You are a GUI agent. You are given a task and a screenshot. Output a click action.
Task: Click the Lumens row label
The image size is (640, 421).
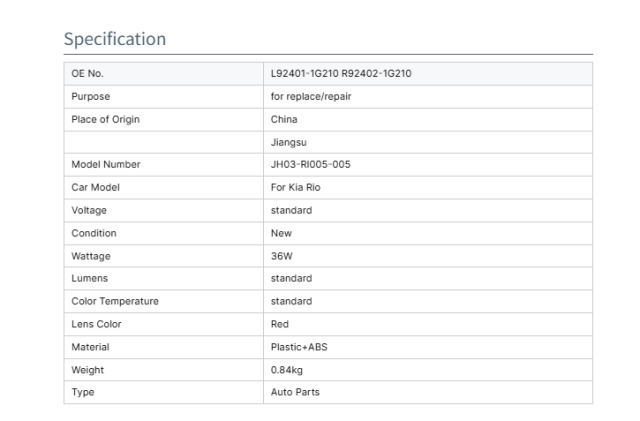pyautogui.click(x=90, y=278)
